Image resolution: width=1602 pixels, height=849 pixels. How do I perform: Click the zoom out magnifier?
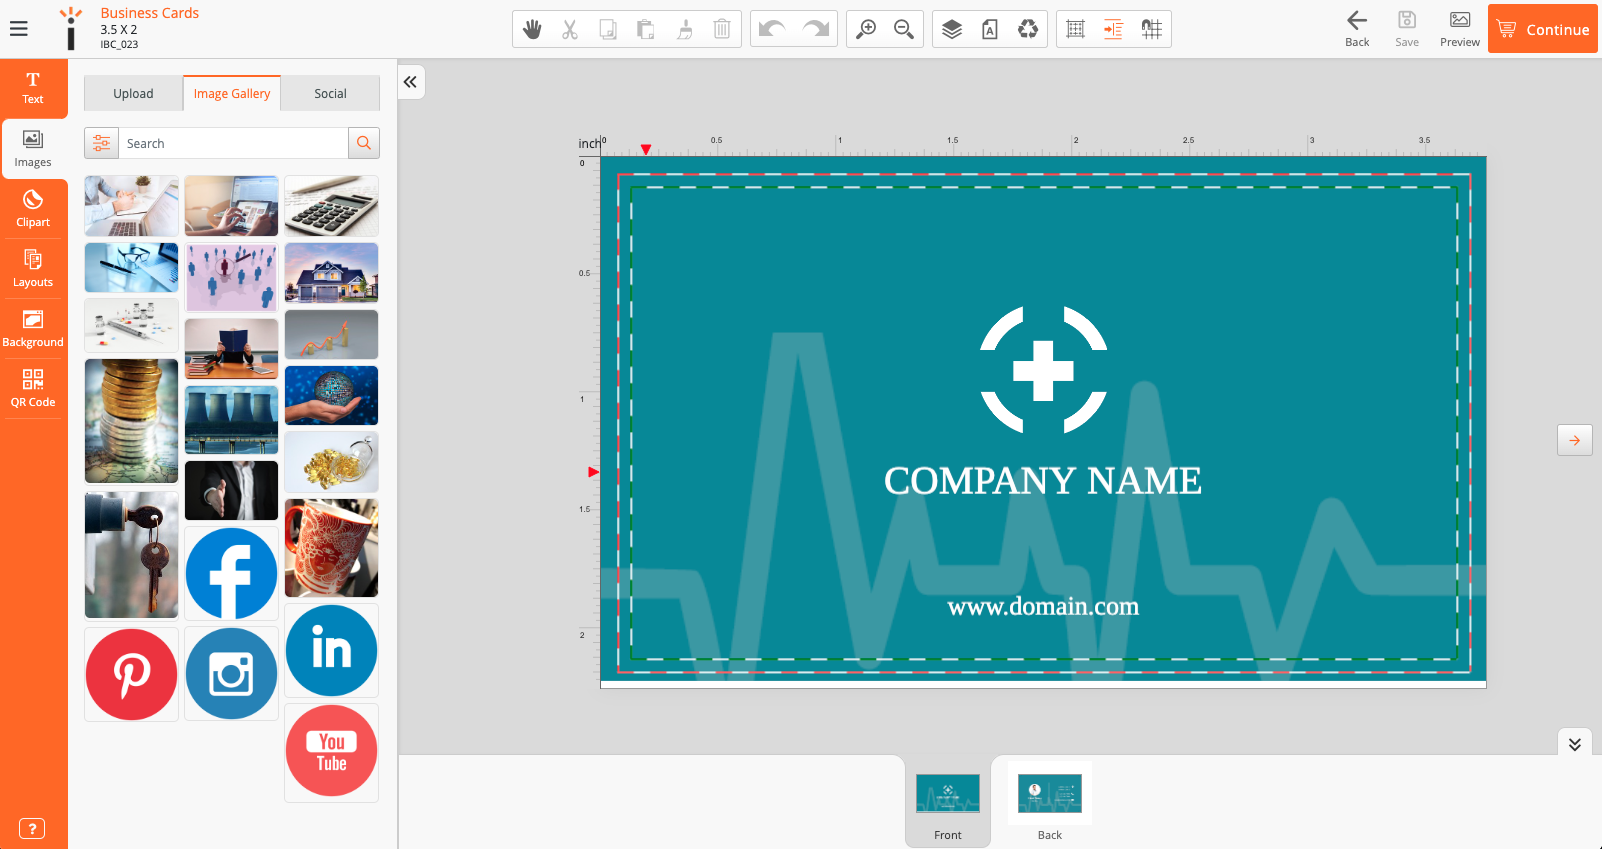pyautogui.click(x=904, y=29)
